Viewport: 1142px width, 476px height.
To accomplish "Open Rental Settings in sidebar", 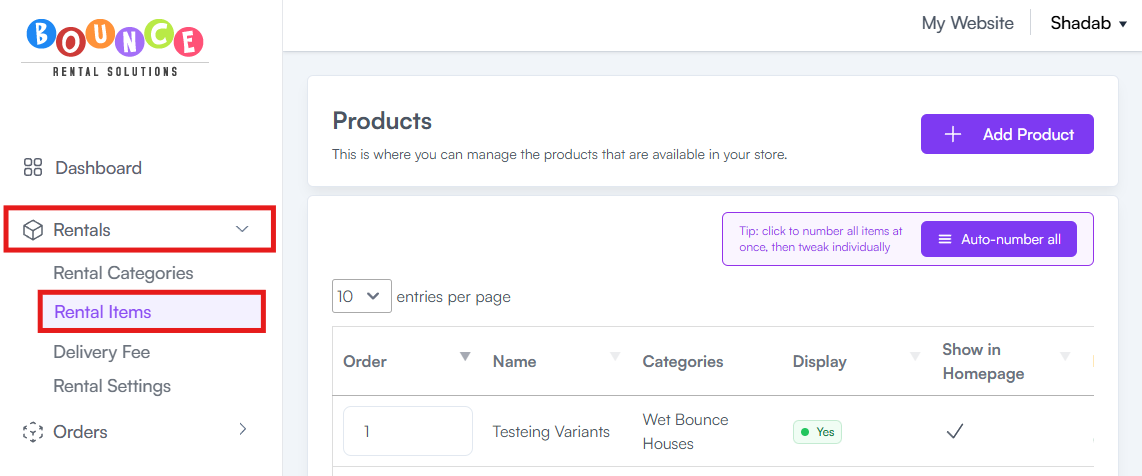I will click(111, 386).
